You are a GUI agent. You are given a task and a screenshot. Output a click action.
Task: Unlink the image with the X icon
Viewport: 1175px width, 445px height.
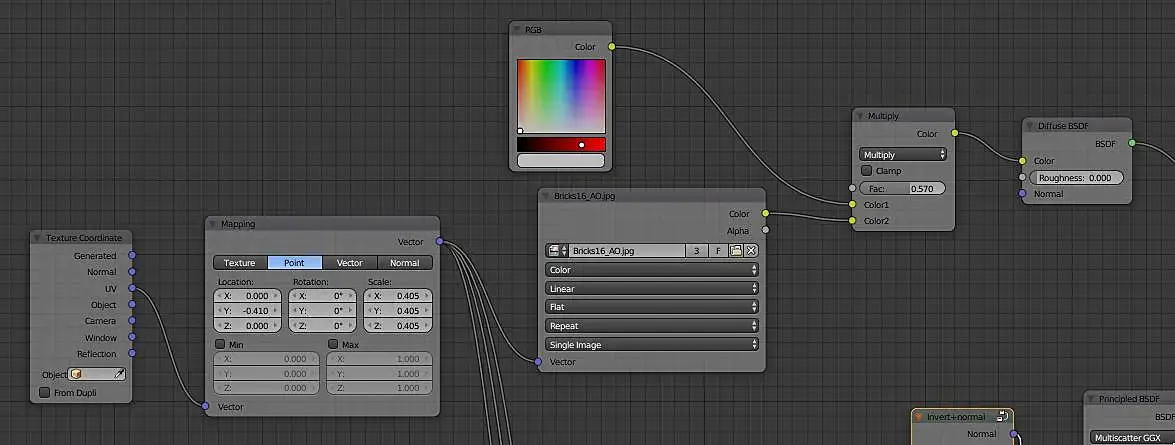[x=751, y=250]
